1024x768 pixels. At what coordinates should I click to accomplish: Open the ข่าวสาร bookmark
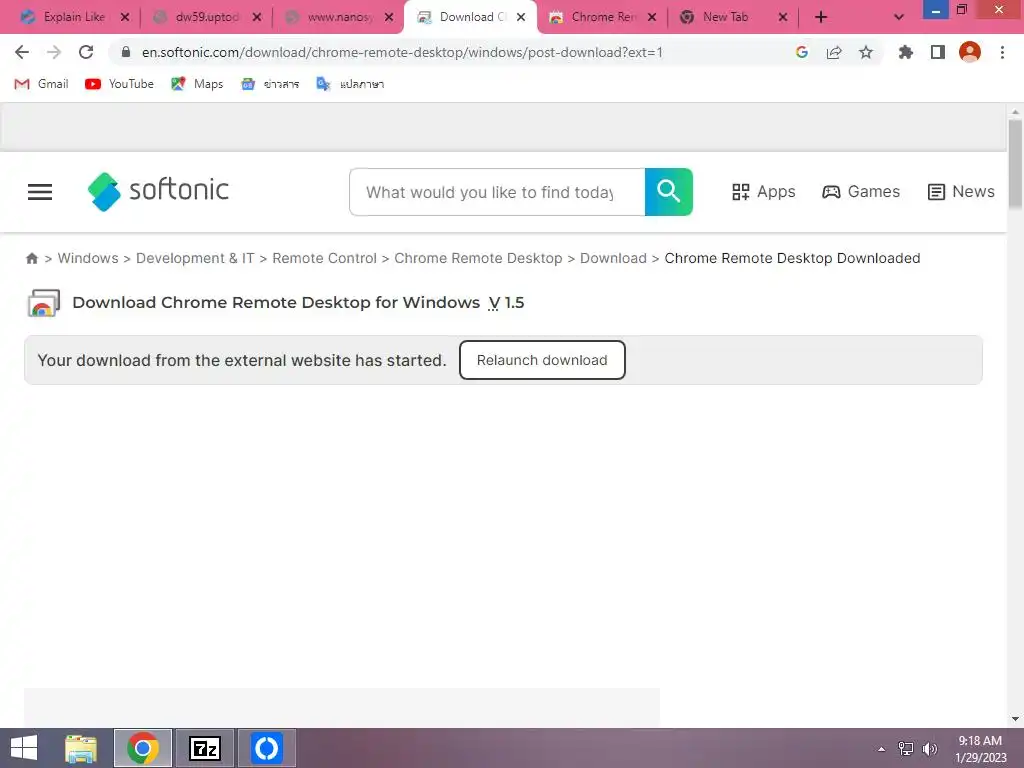(x=270, y=84)
